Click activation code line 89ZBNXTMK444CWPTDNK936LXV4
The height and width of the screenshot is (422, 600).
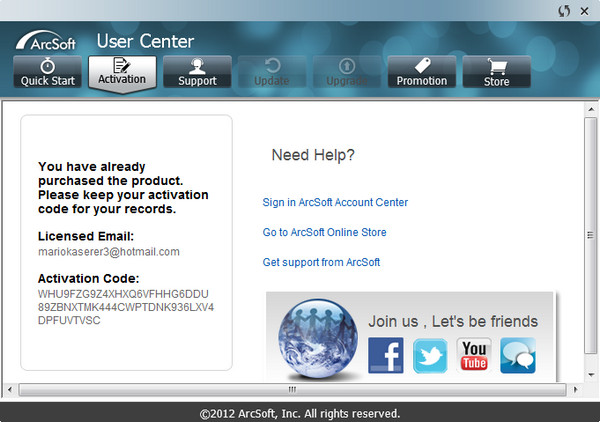click(126, 307)
